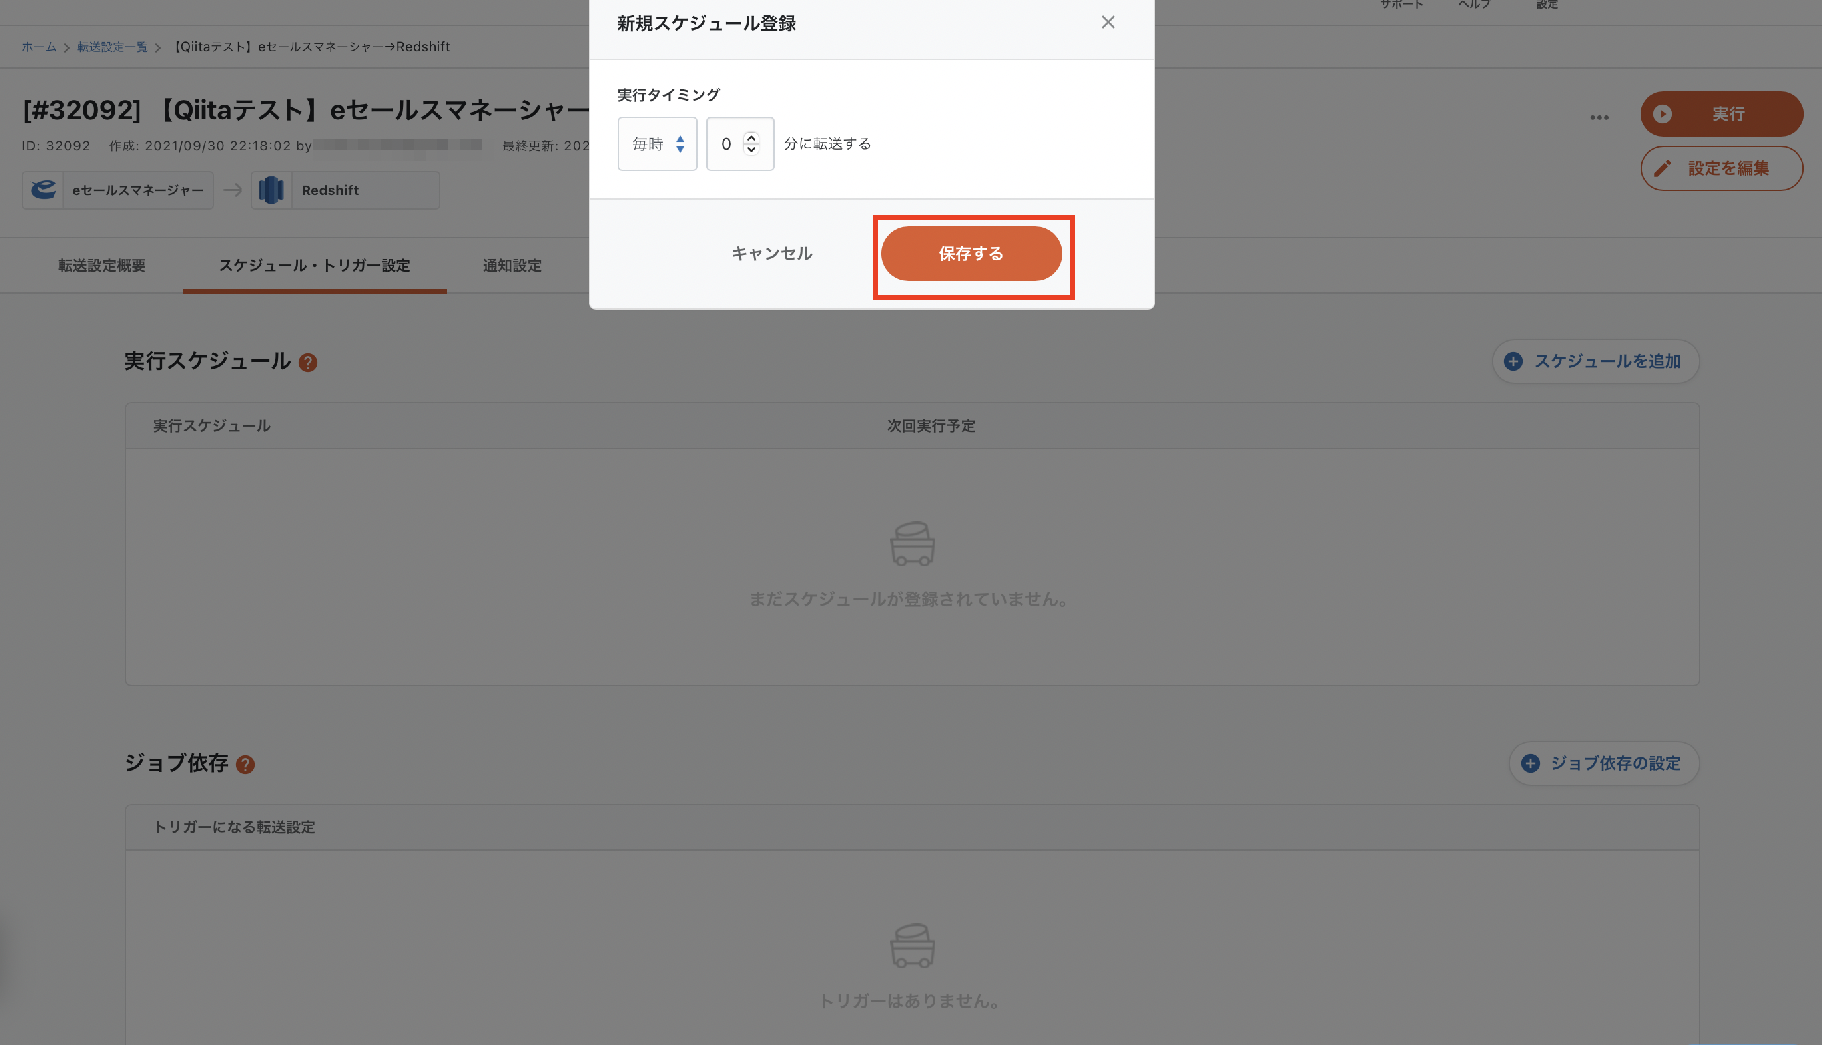
Task: Click the empty trigger cart icon
Action: tap(912, 946)
